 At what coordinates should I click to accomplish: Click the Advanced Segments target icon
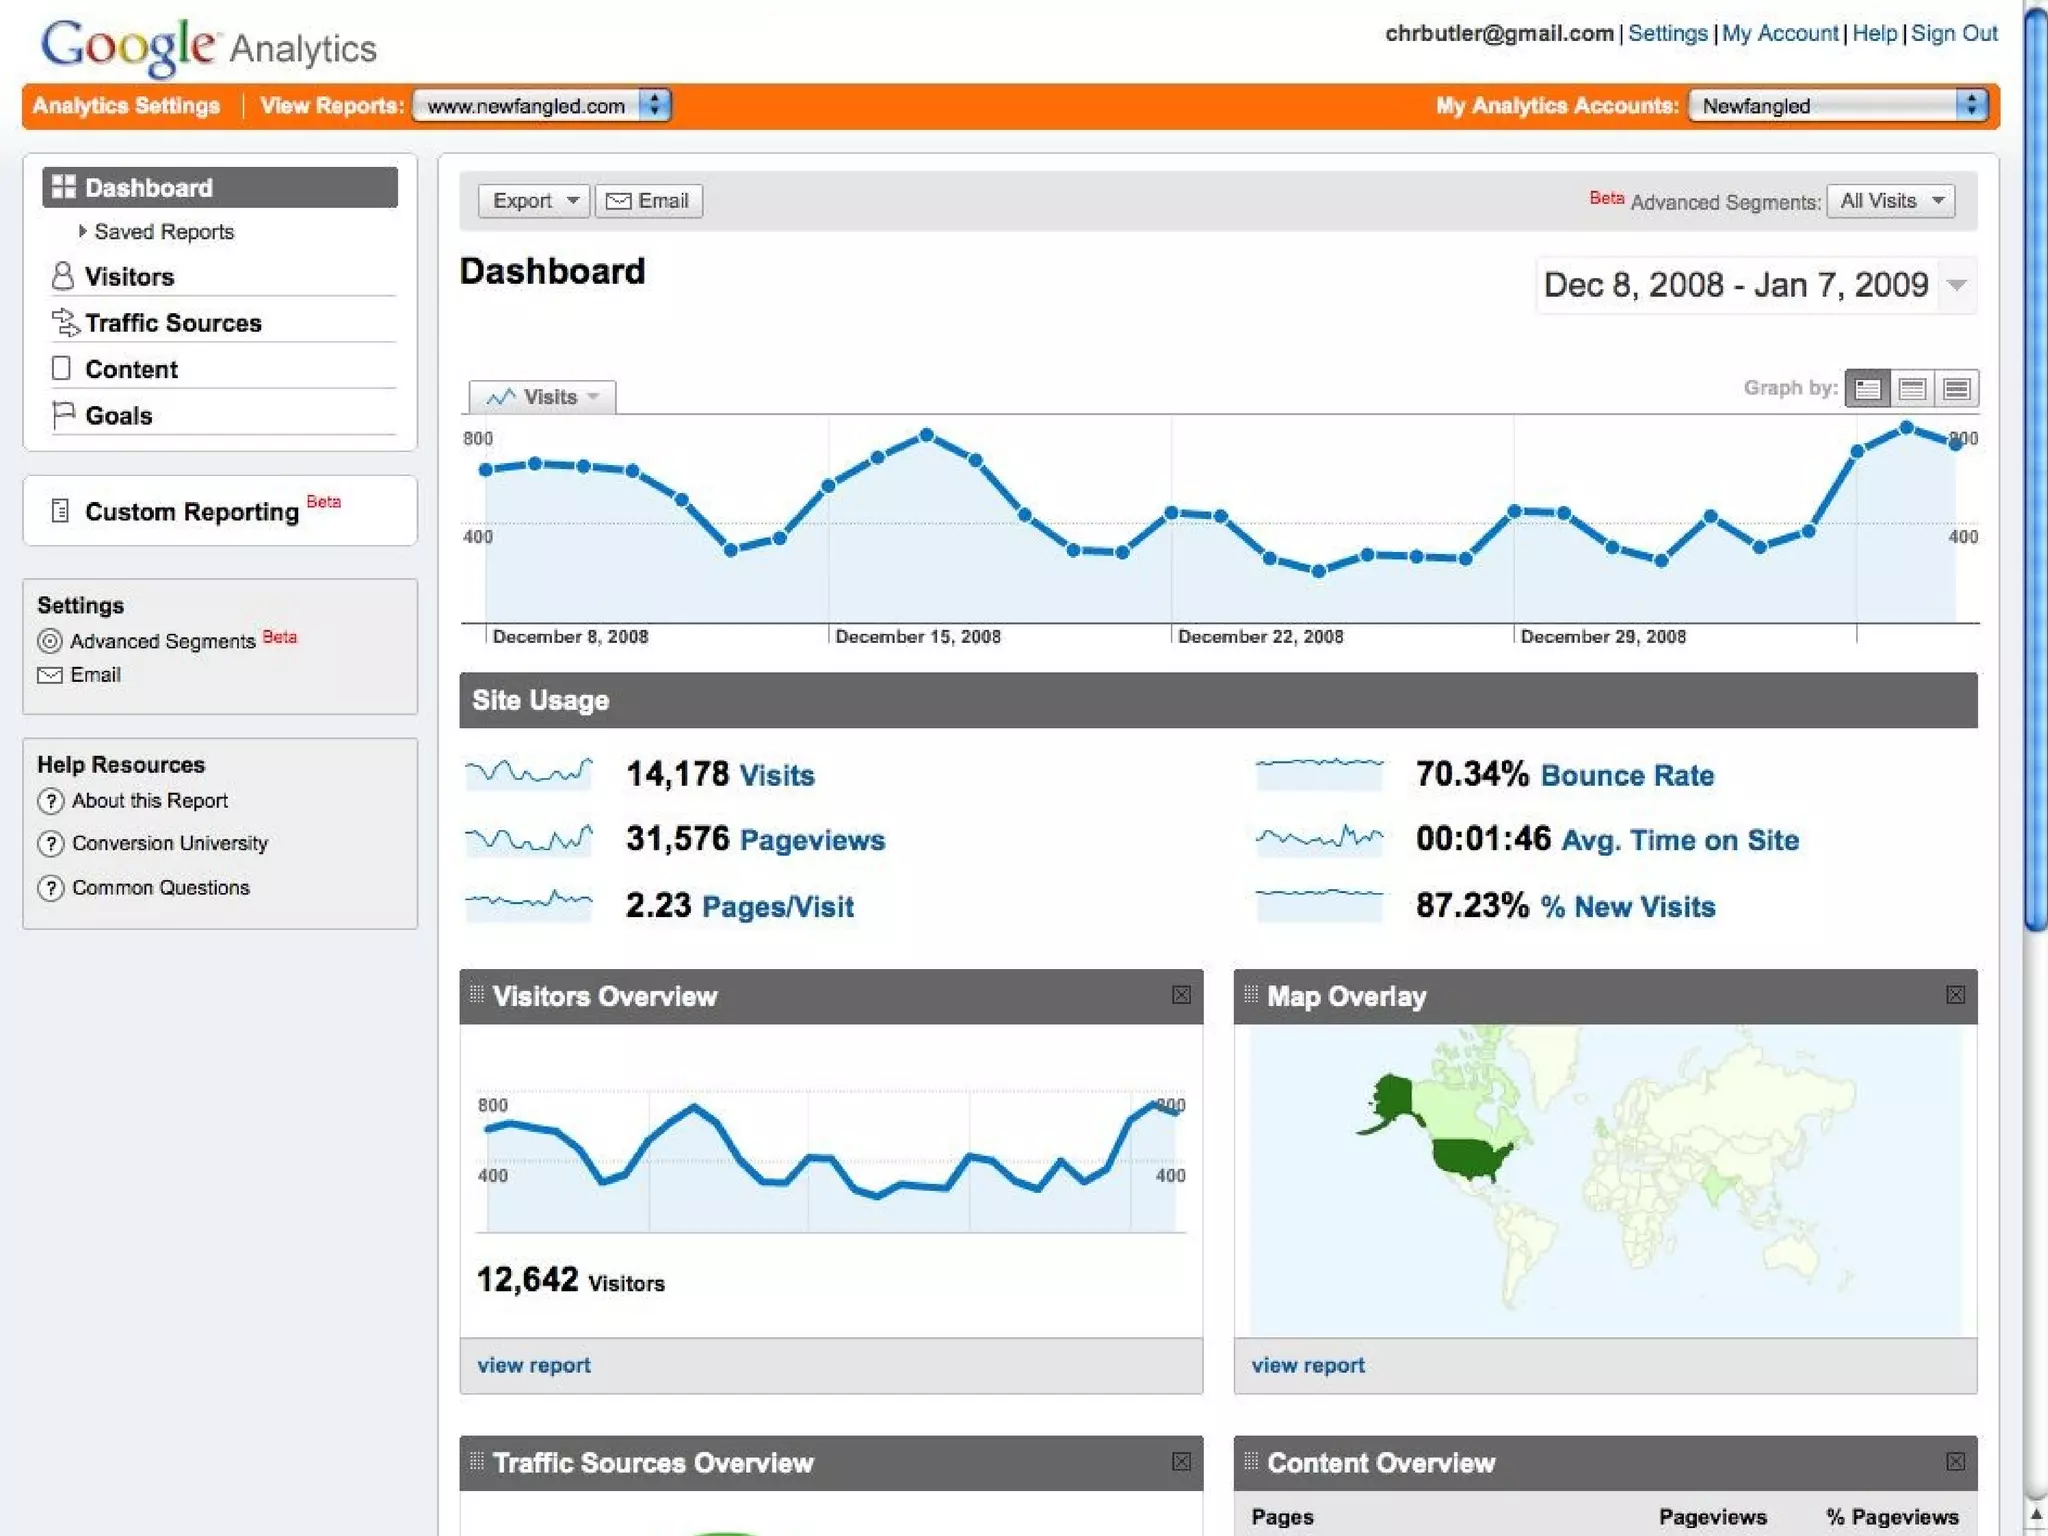pos(49,641)
